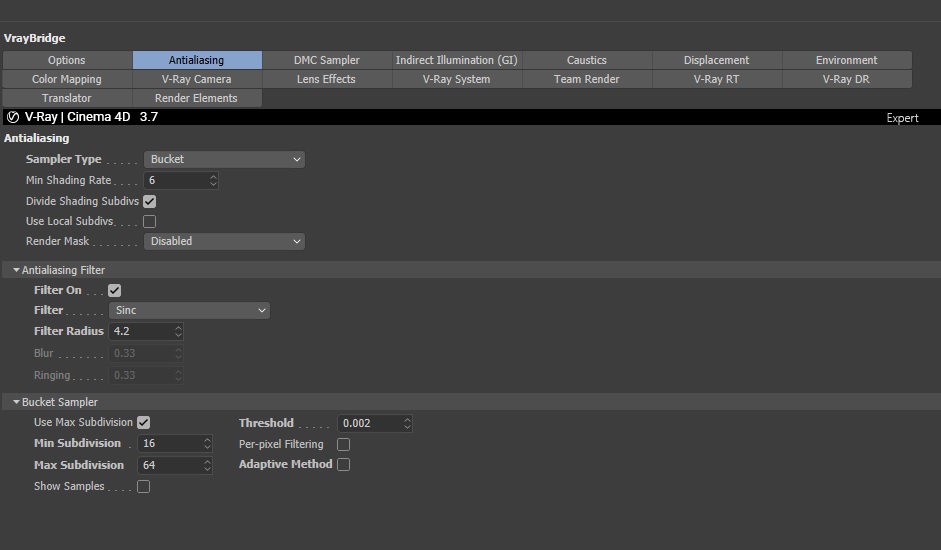The width and height of the screenshot is (941, 550).
Task: Click the Min Shading Rate stepper arrows
Action: (x=213, y=180)
